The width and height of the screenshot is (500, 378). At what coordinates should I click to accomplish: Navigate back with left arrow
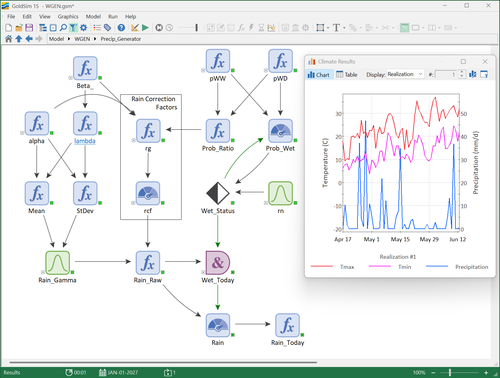click(29, 39)
